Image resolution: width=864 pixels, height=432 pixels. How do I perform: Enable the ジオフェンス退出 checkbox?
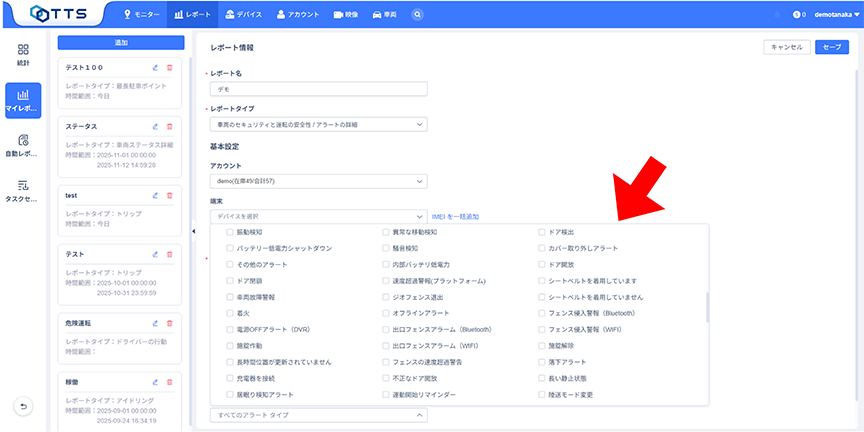386,297
